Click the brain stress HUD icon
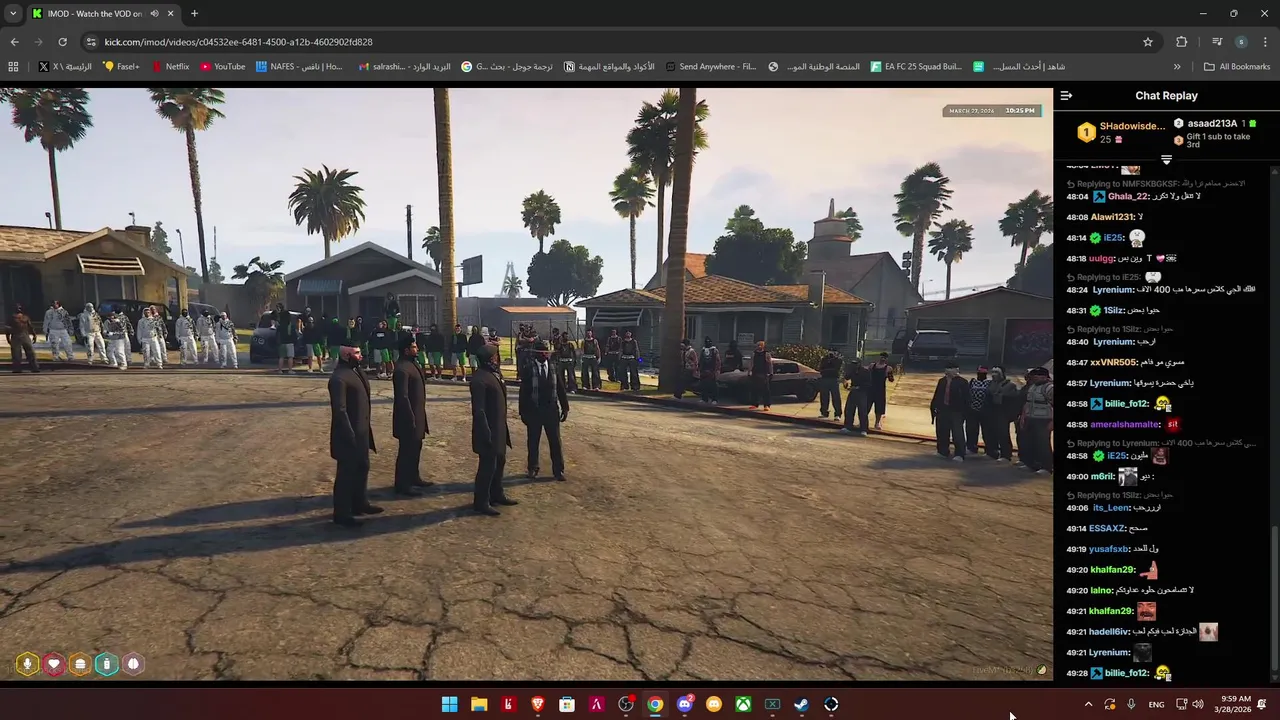 [x=133, y=663]
